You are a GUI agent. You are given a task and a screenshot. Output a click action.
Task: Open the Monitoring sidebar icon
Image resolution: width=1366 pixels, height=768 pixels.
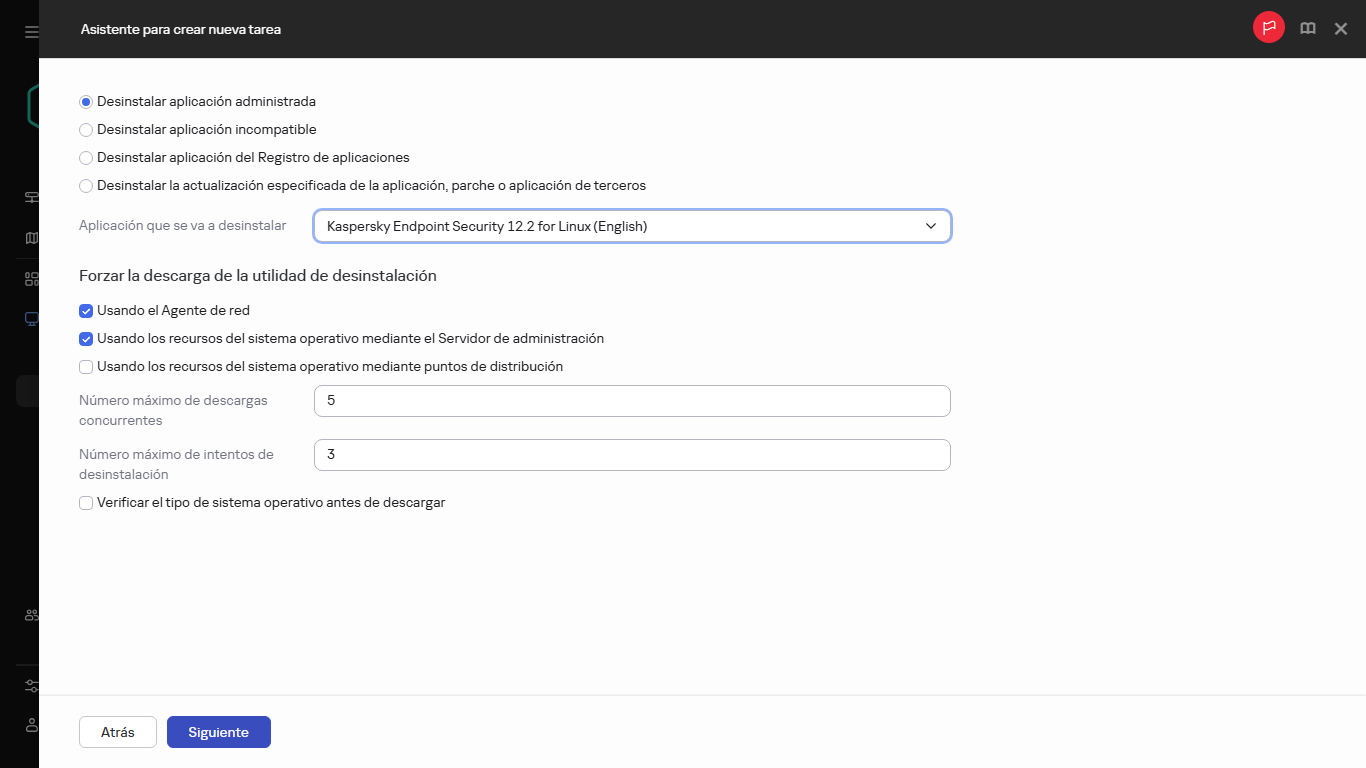(x=30, y=197)
